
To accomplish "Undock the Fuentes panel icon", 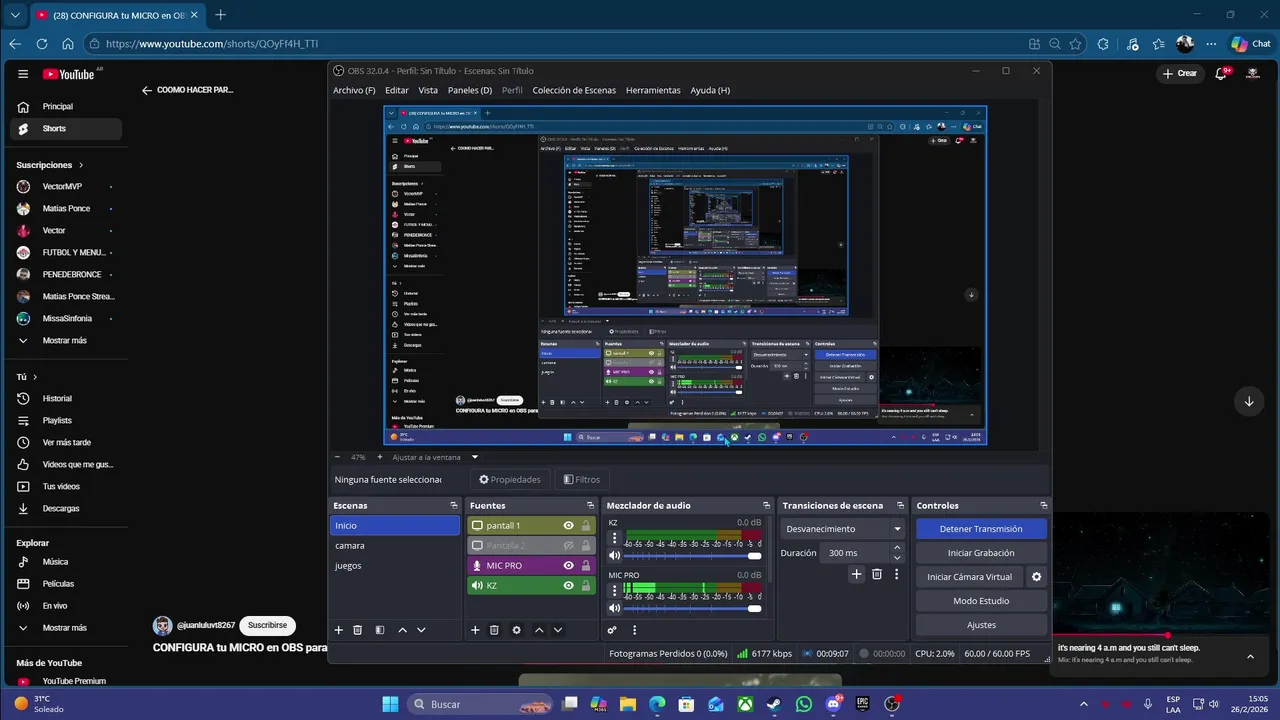I will (590, 506).
